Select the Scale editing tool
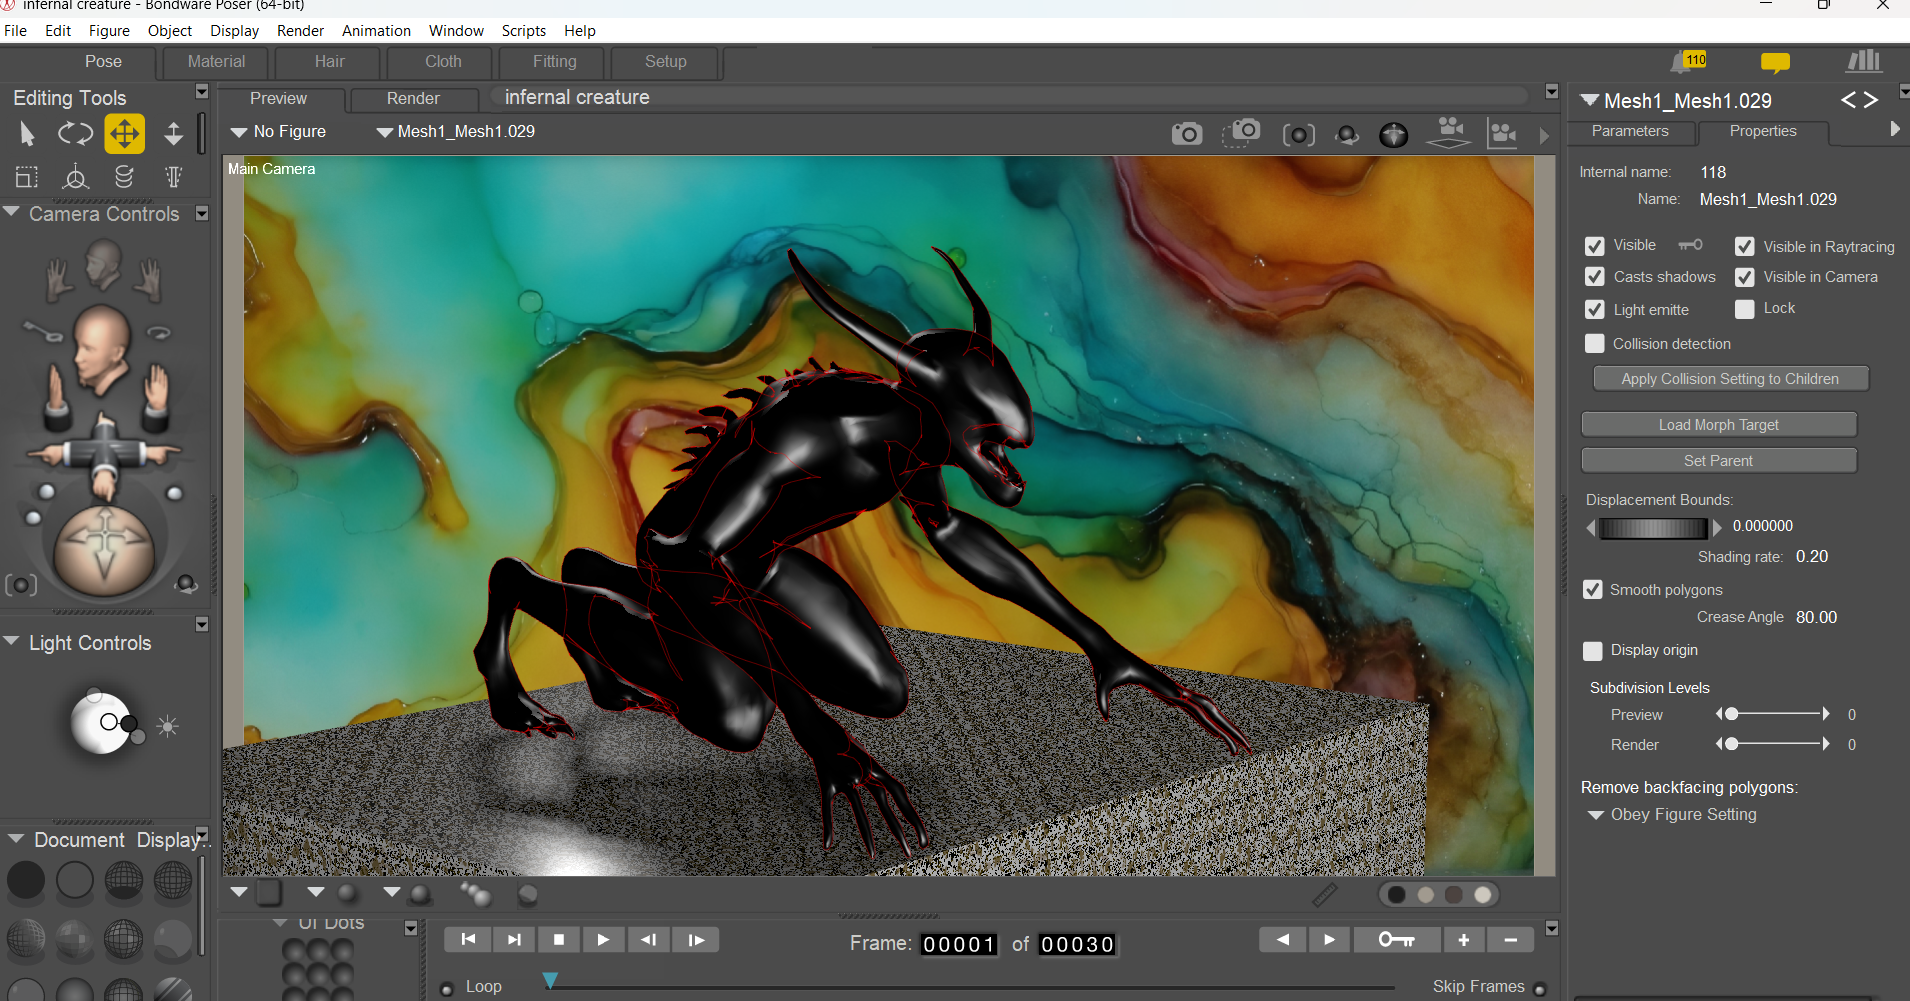This screenshot has height=1001, width=1910. (27, 178)
